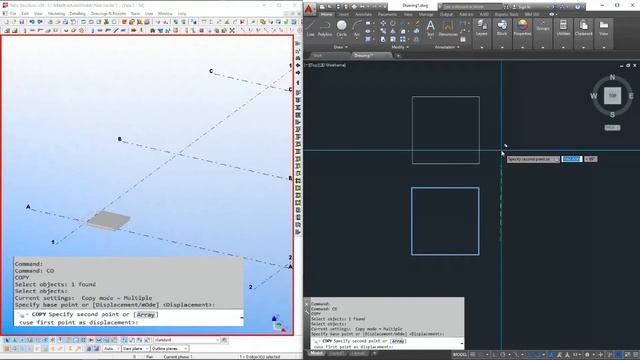The height and width of the screenshot is (360, 640).
Task: Open the WCS dropdown below ViewCube
Action: [x=612, y=128]
